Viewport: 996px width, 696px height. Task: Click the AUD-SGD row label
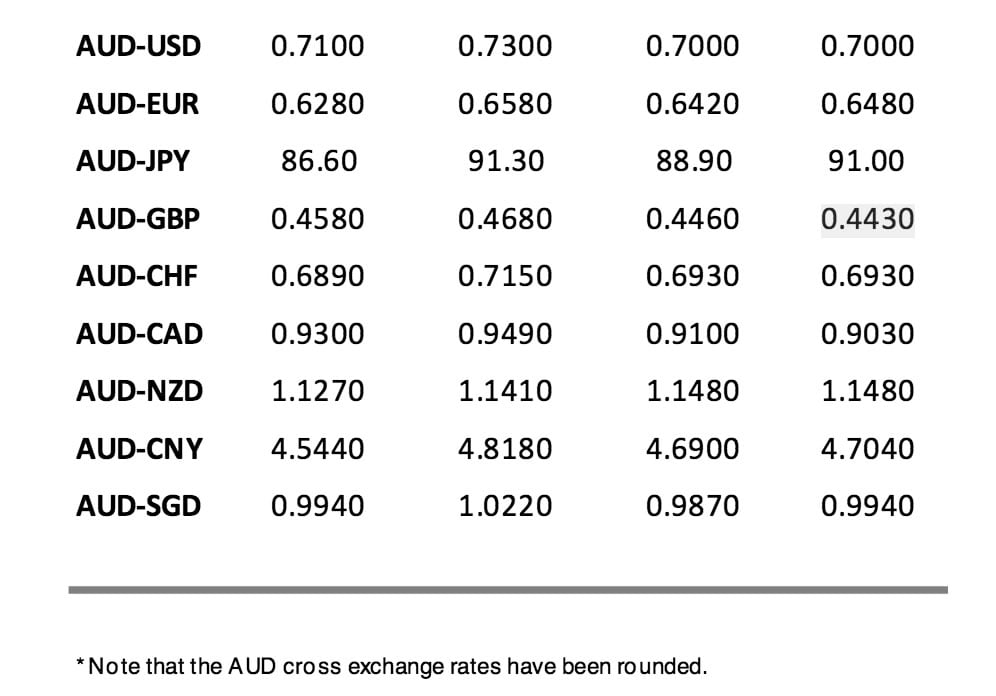[138, 506]
